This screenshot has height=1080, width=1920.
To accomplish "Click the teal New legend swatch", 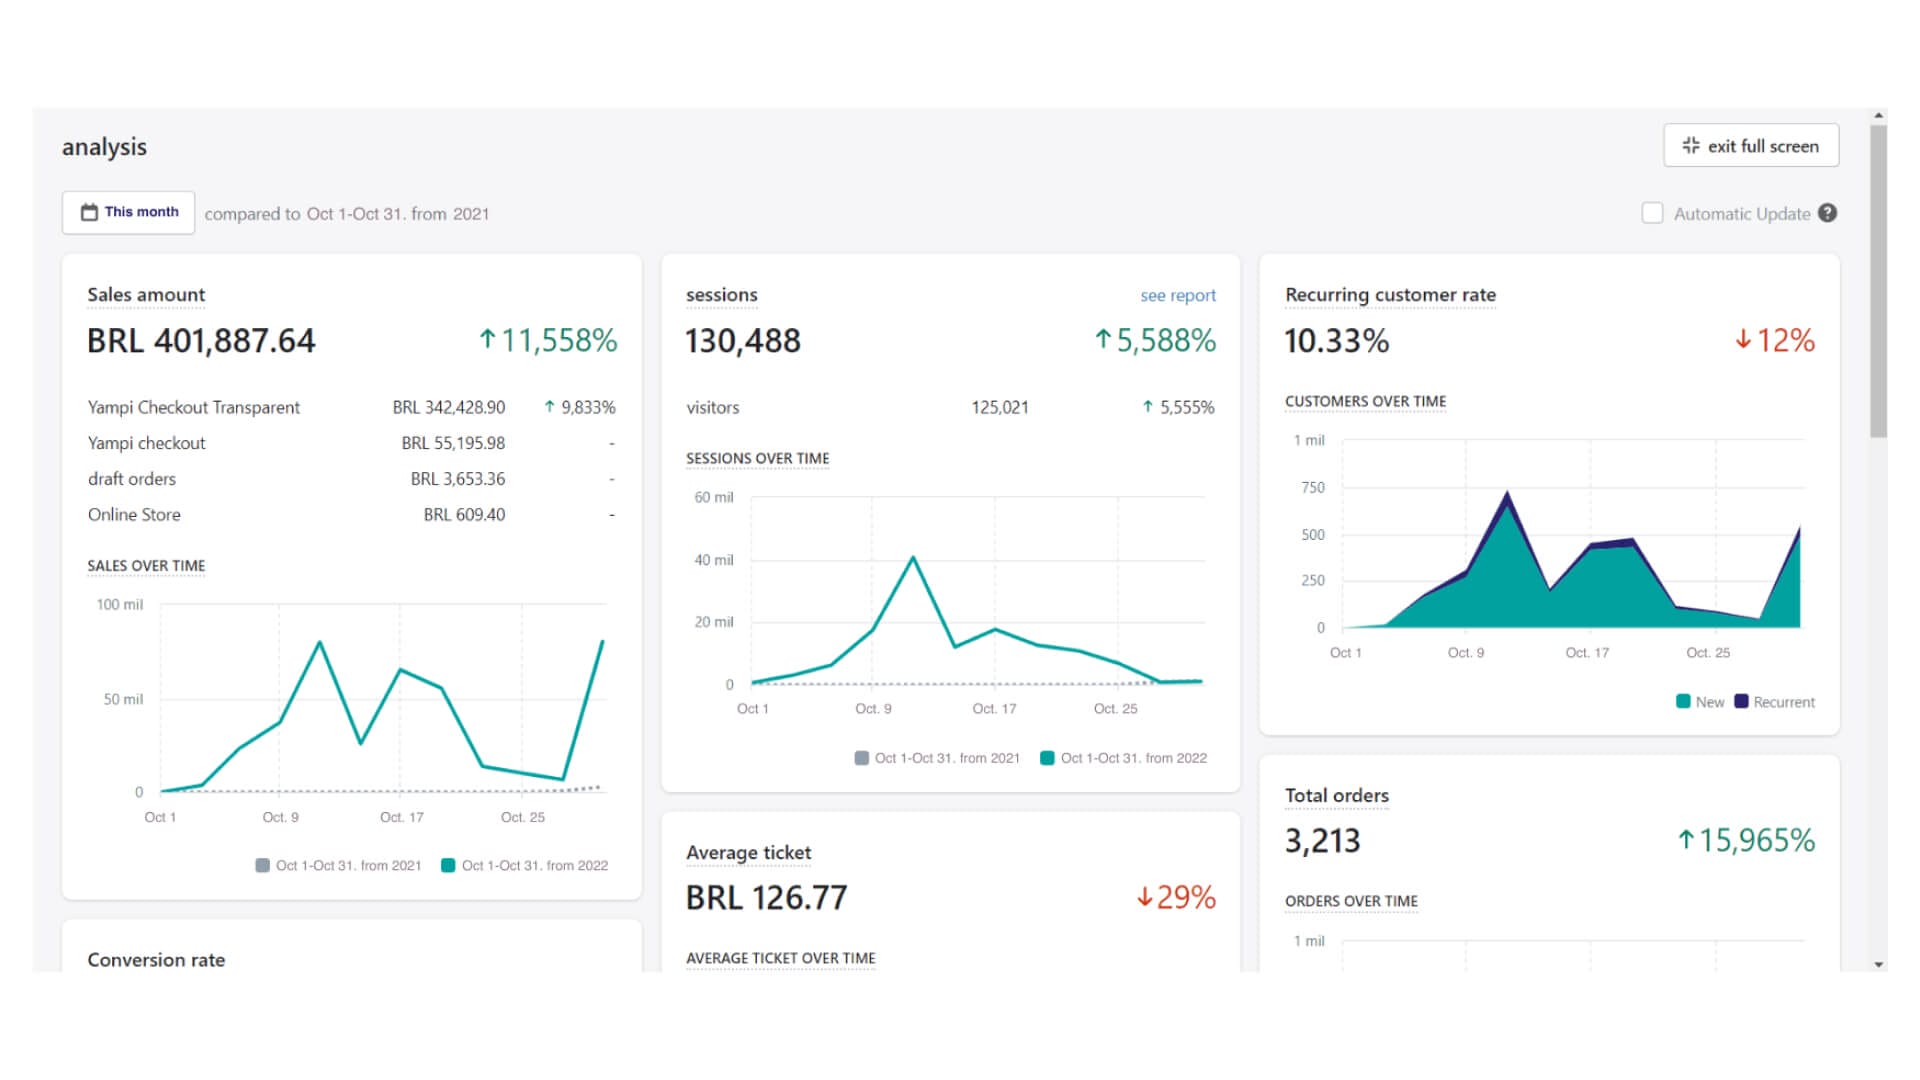I will (x=1683, y=701).
